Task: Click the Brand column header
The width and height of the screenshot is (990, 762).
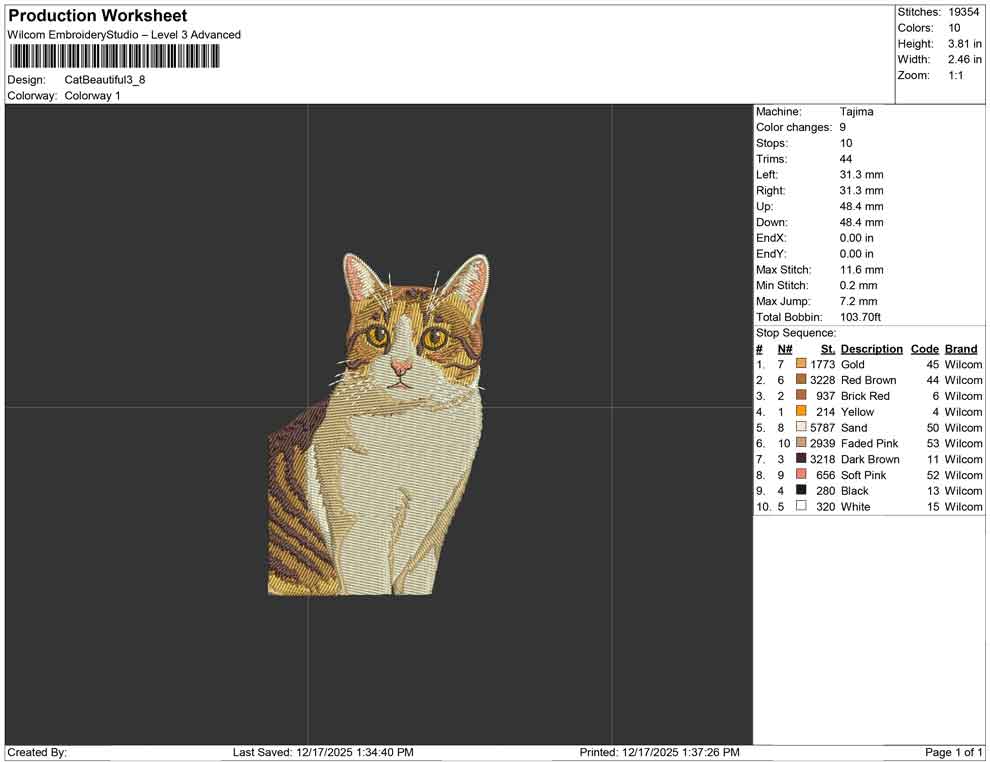Action: tap(961, 349)
